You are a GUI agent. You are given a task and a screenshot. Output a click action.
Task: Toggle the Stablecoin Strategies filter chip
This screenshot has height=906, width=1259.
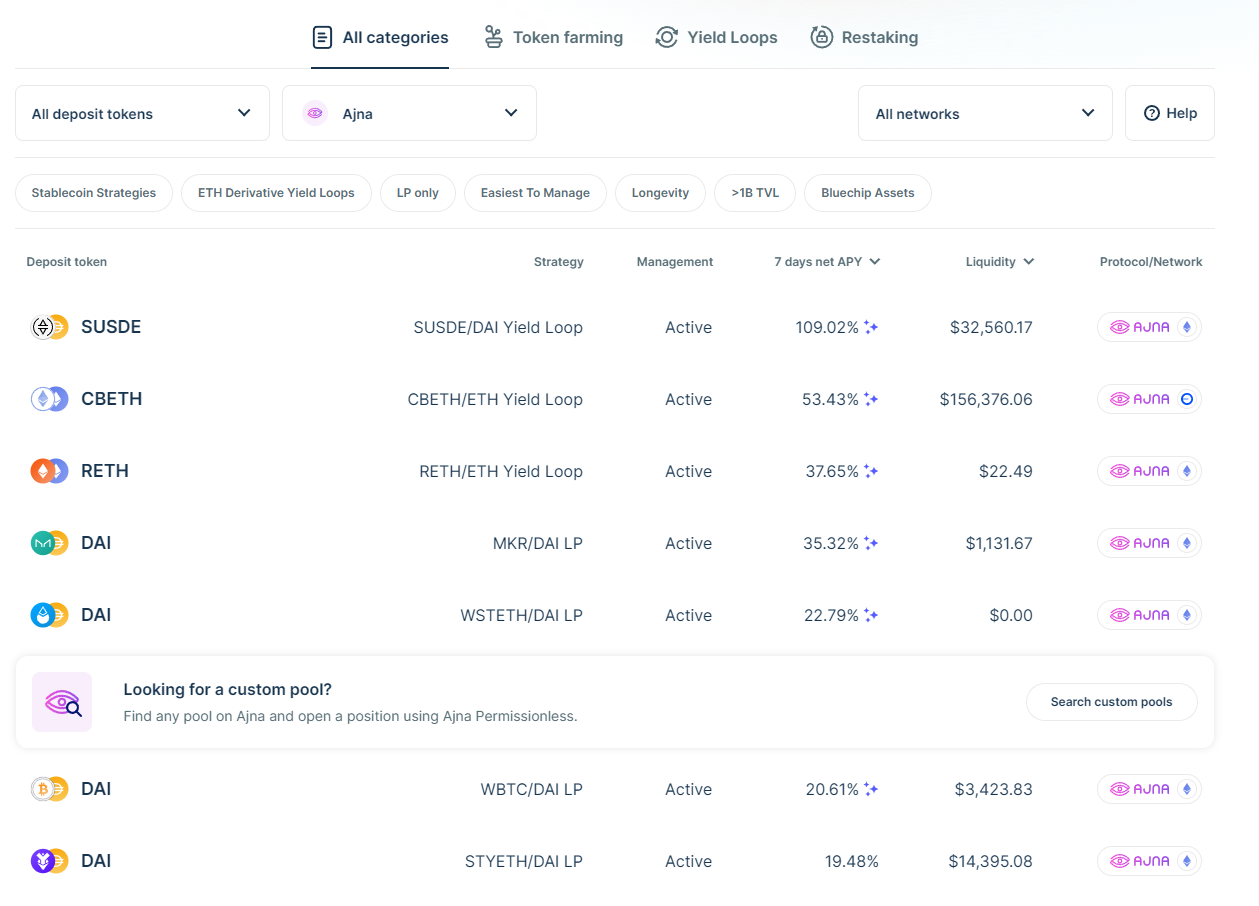(94, 193)
